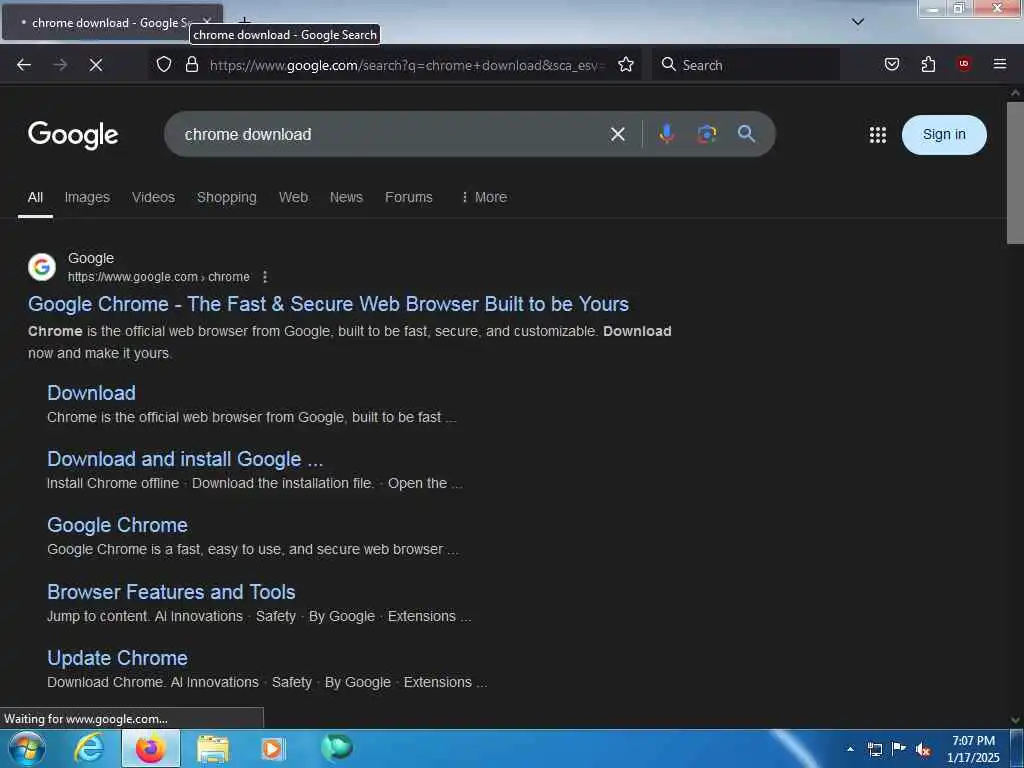
Task: Click into the Google search query field
Action: (392, 135)
